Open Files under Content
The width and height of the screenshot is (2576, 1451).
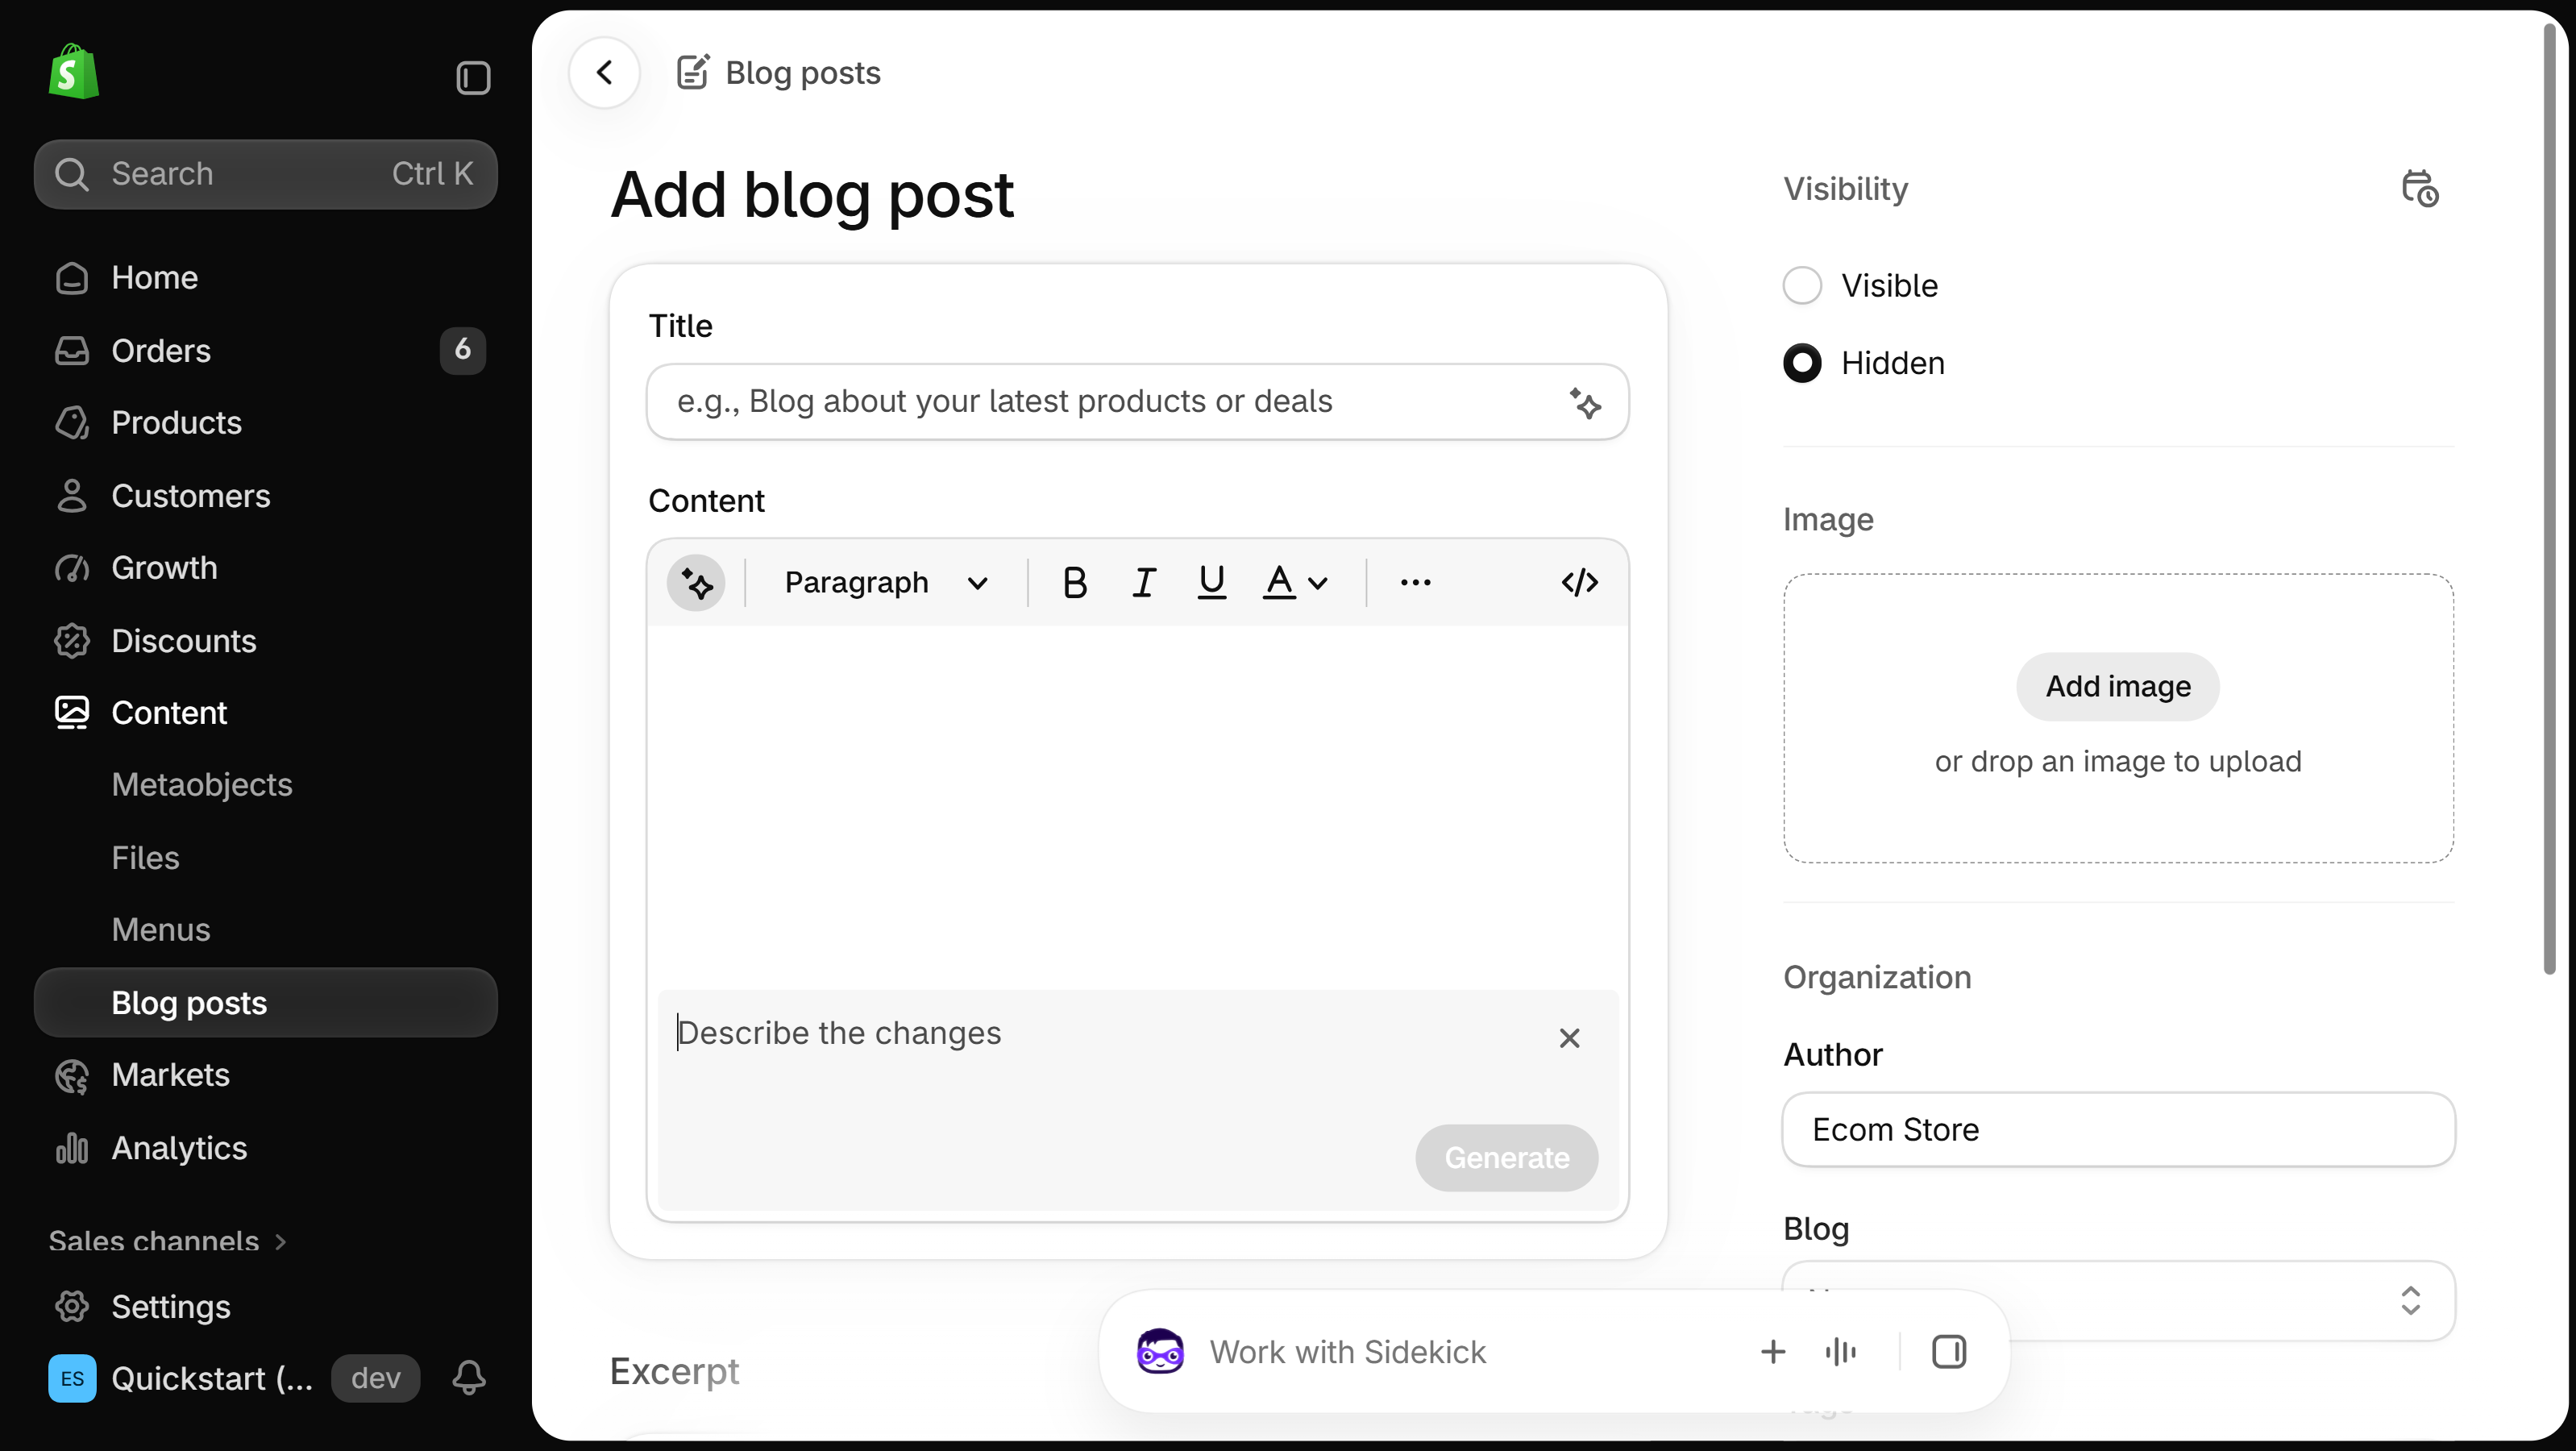click(x=265, y=858)
